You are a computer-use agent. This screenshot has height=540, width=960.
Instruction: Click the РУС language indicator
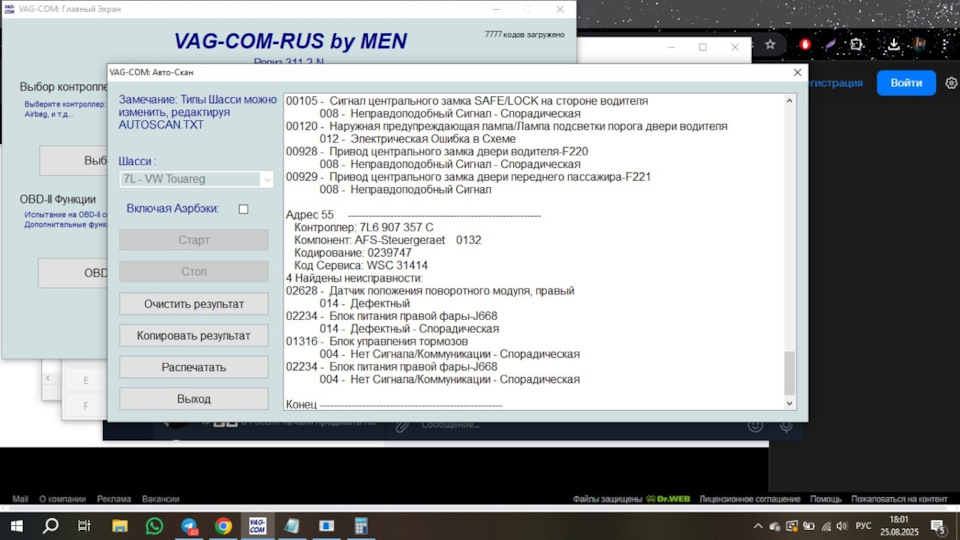click(x=863, y=526)
